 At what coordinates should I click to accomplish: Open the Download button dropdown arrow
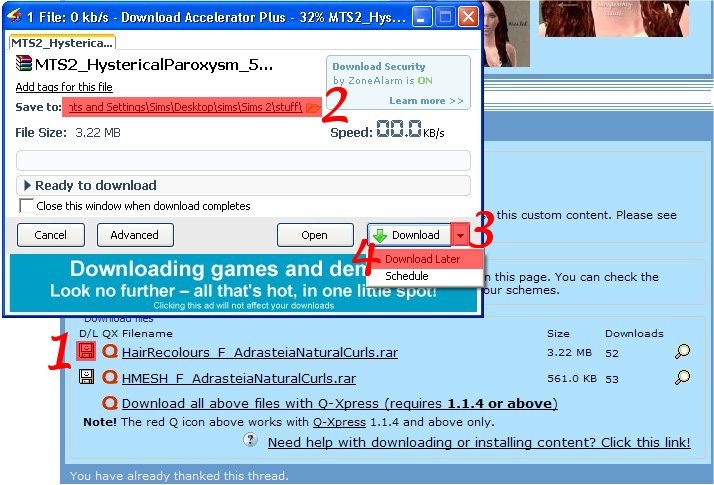460,235
